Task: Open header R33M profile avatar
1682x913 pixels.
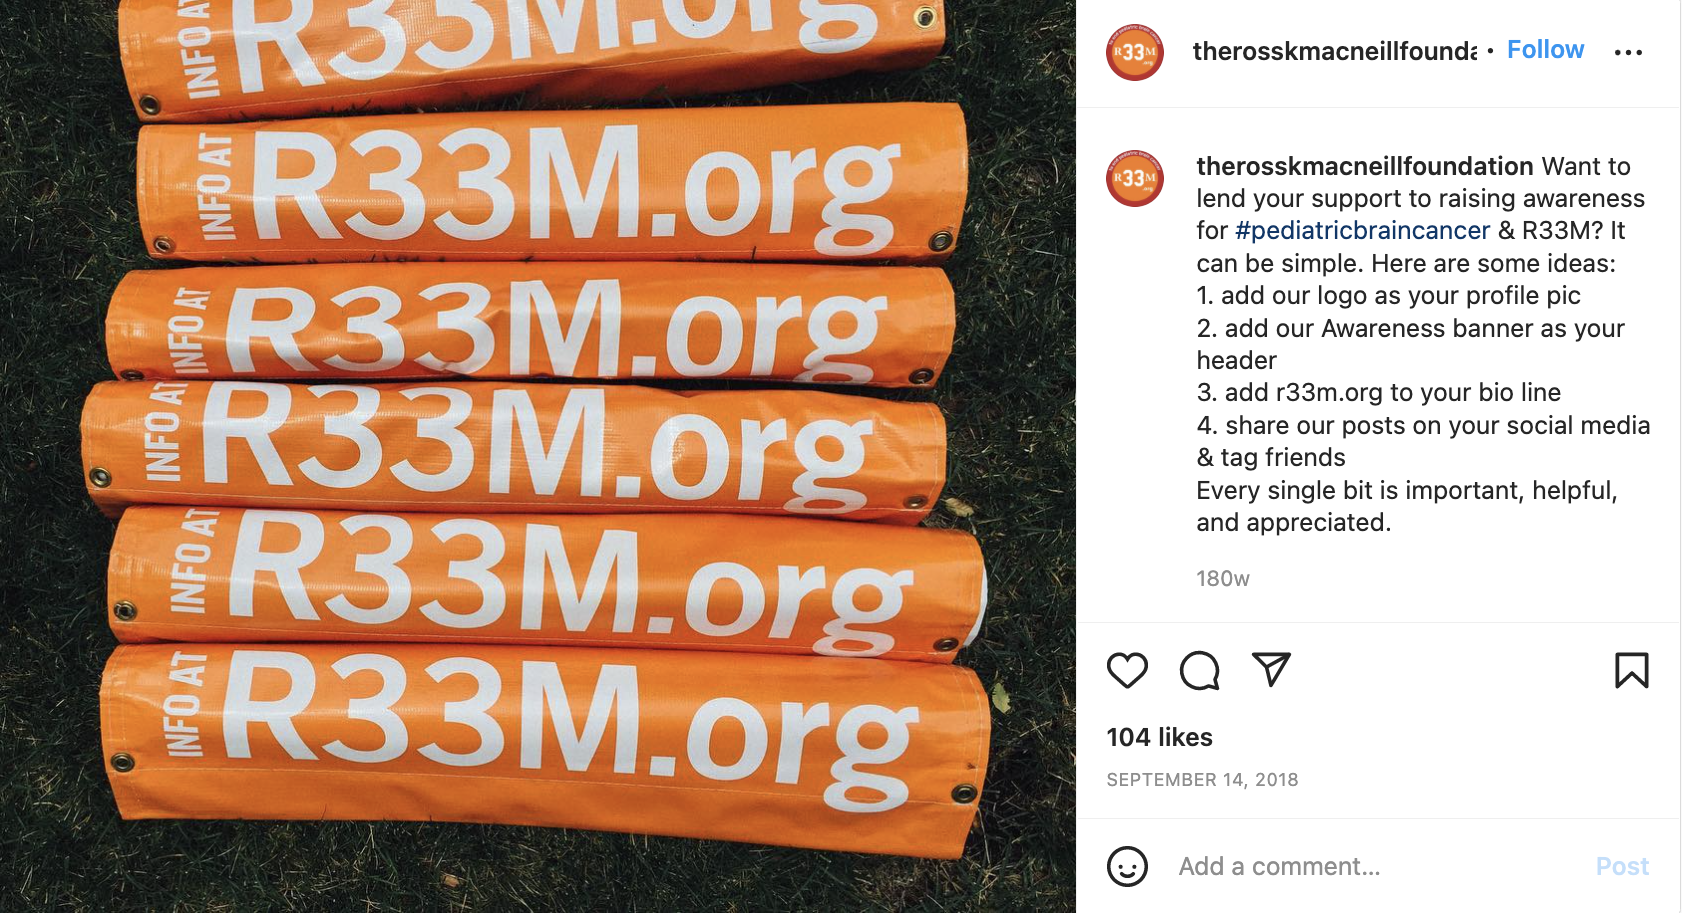Action: tap(1134, 52)
